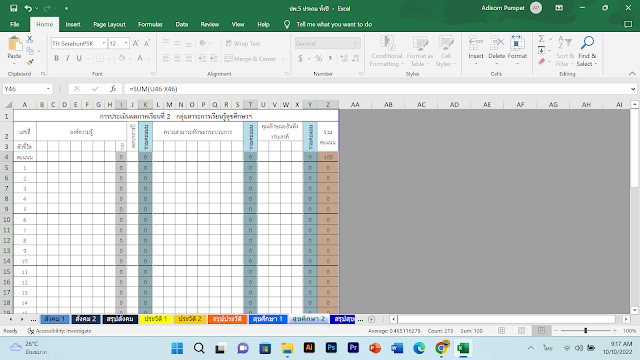640x360 pixels.
Task: Undo the last action
Action: click(28, 8)
